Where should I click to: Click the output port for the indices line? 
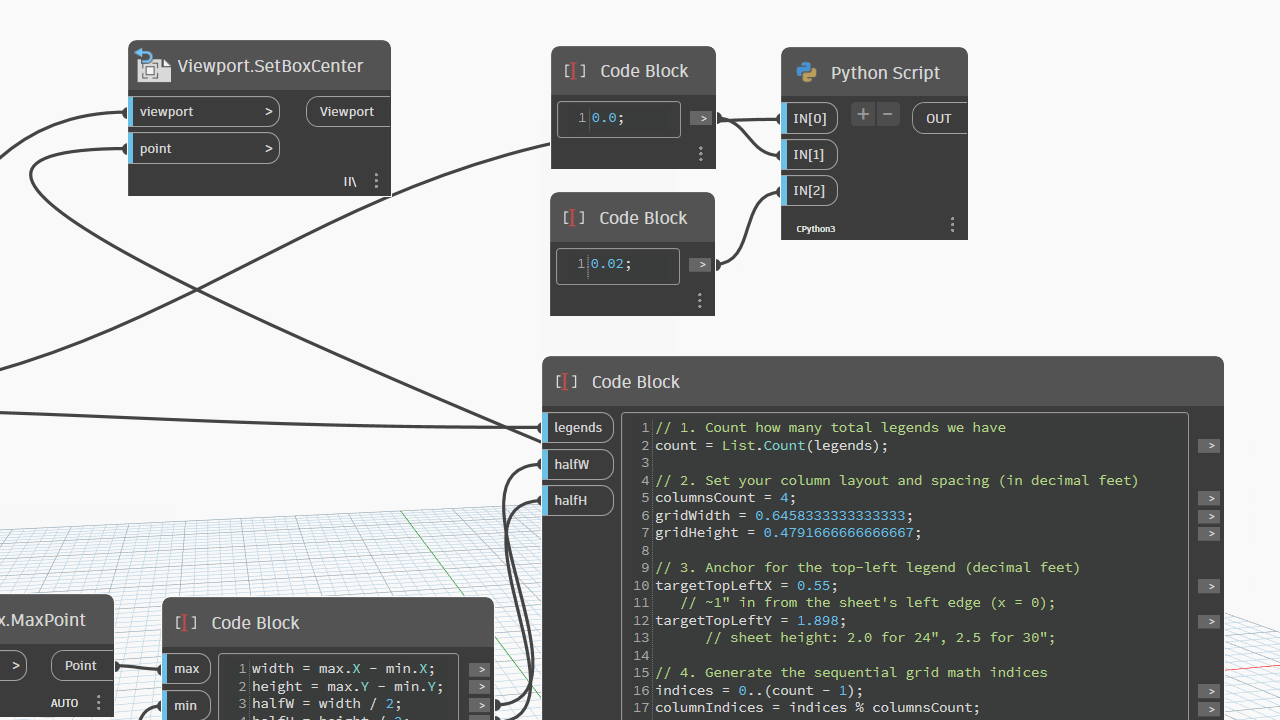1209,691
